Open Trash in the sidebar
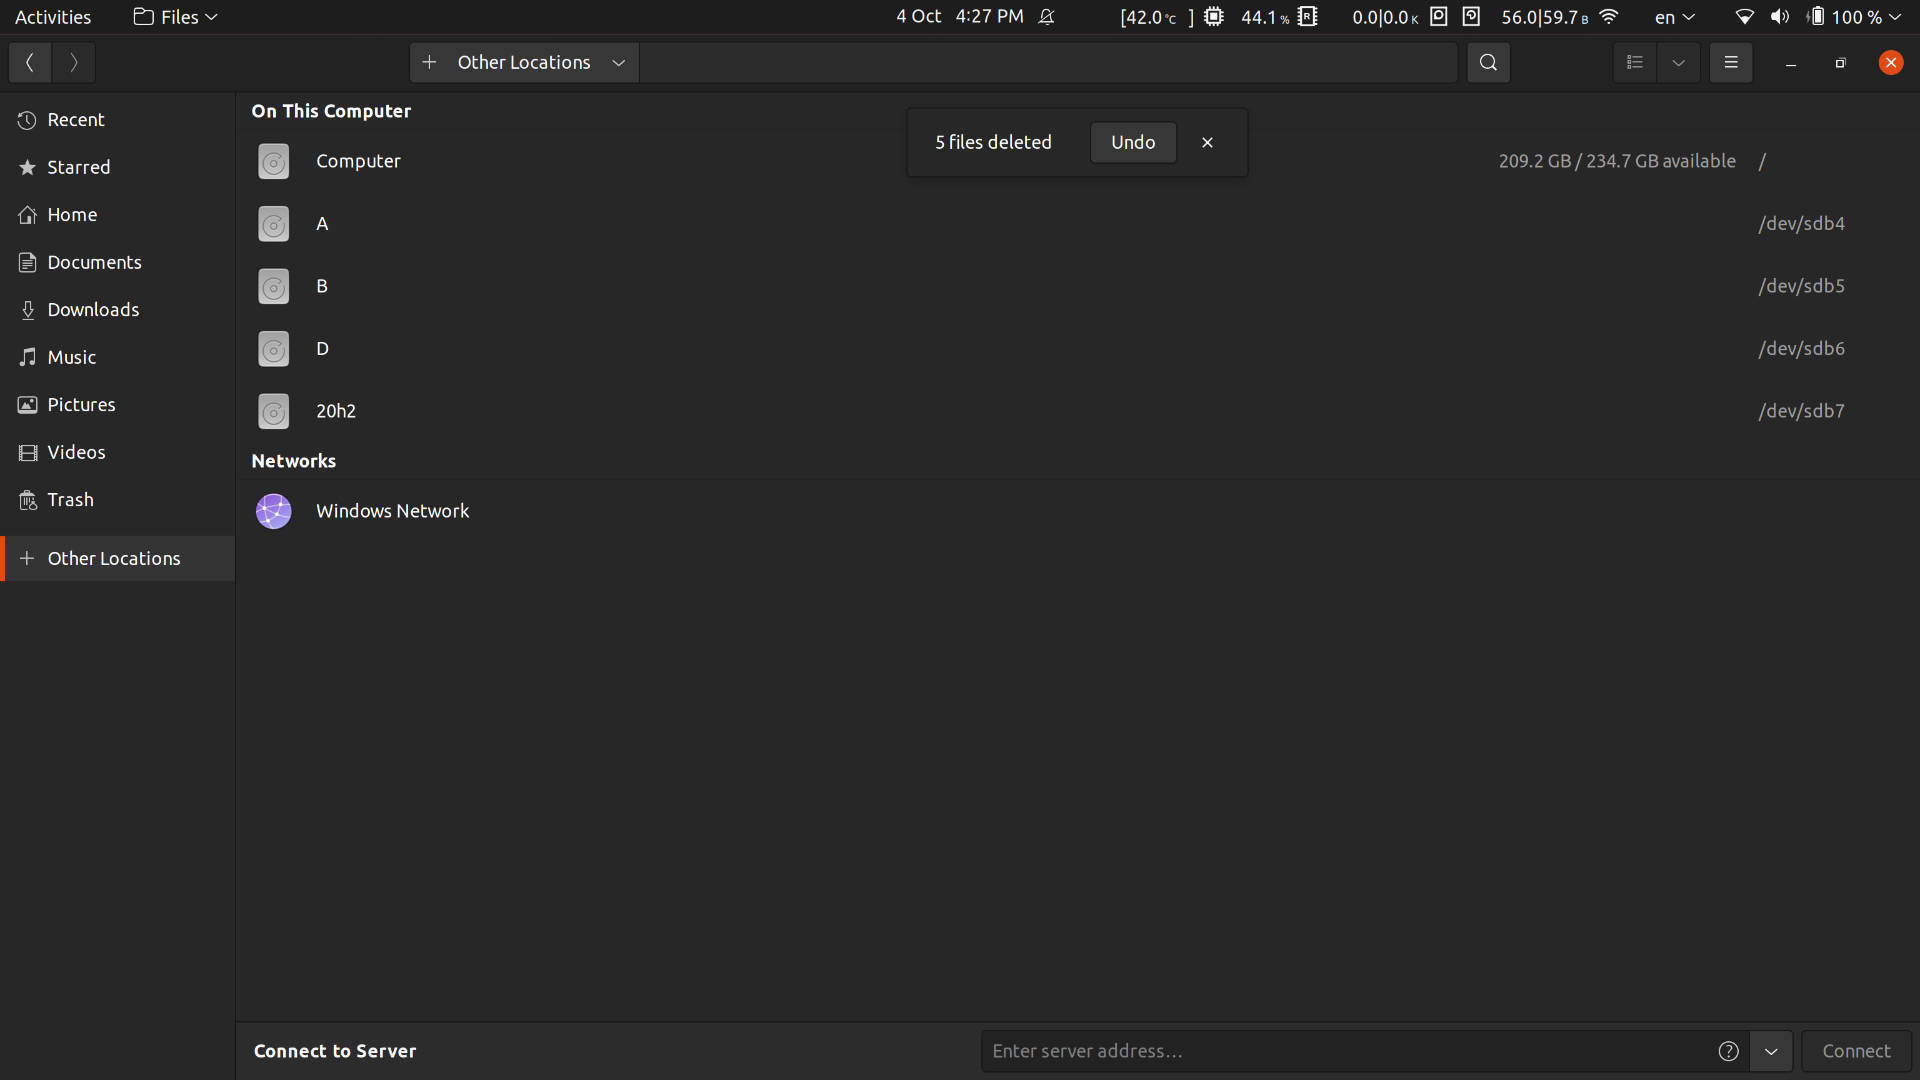The height and width of the screenshot is (1080, 1920). tap(70, 500)
